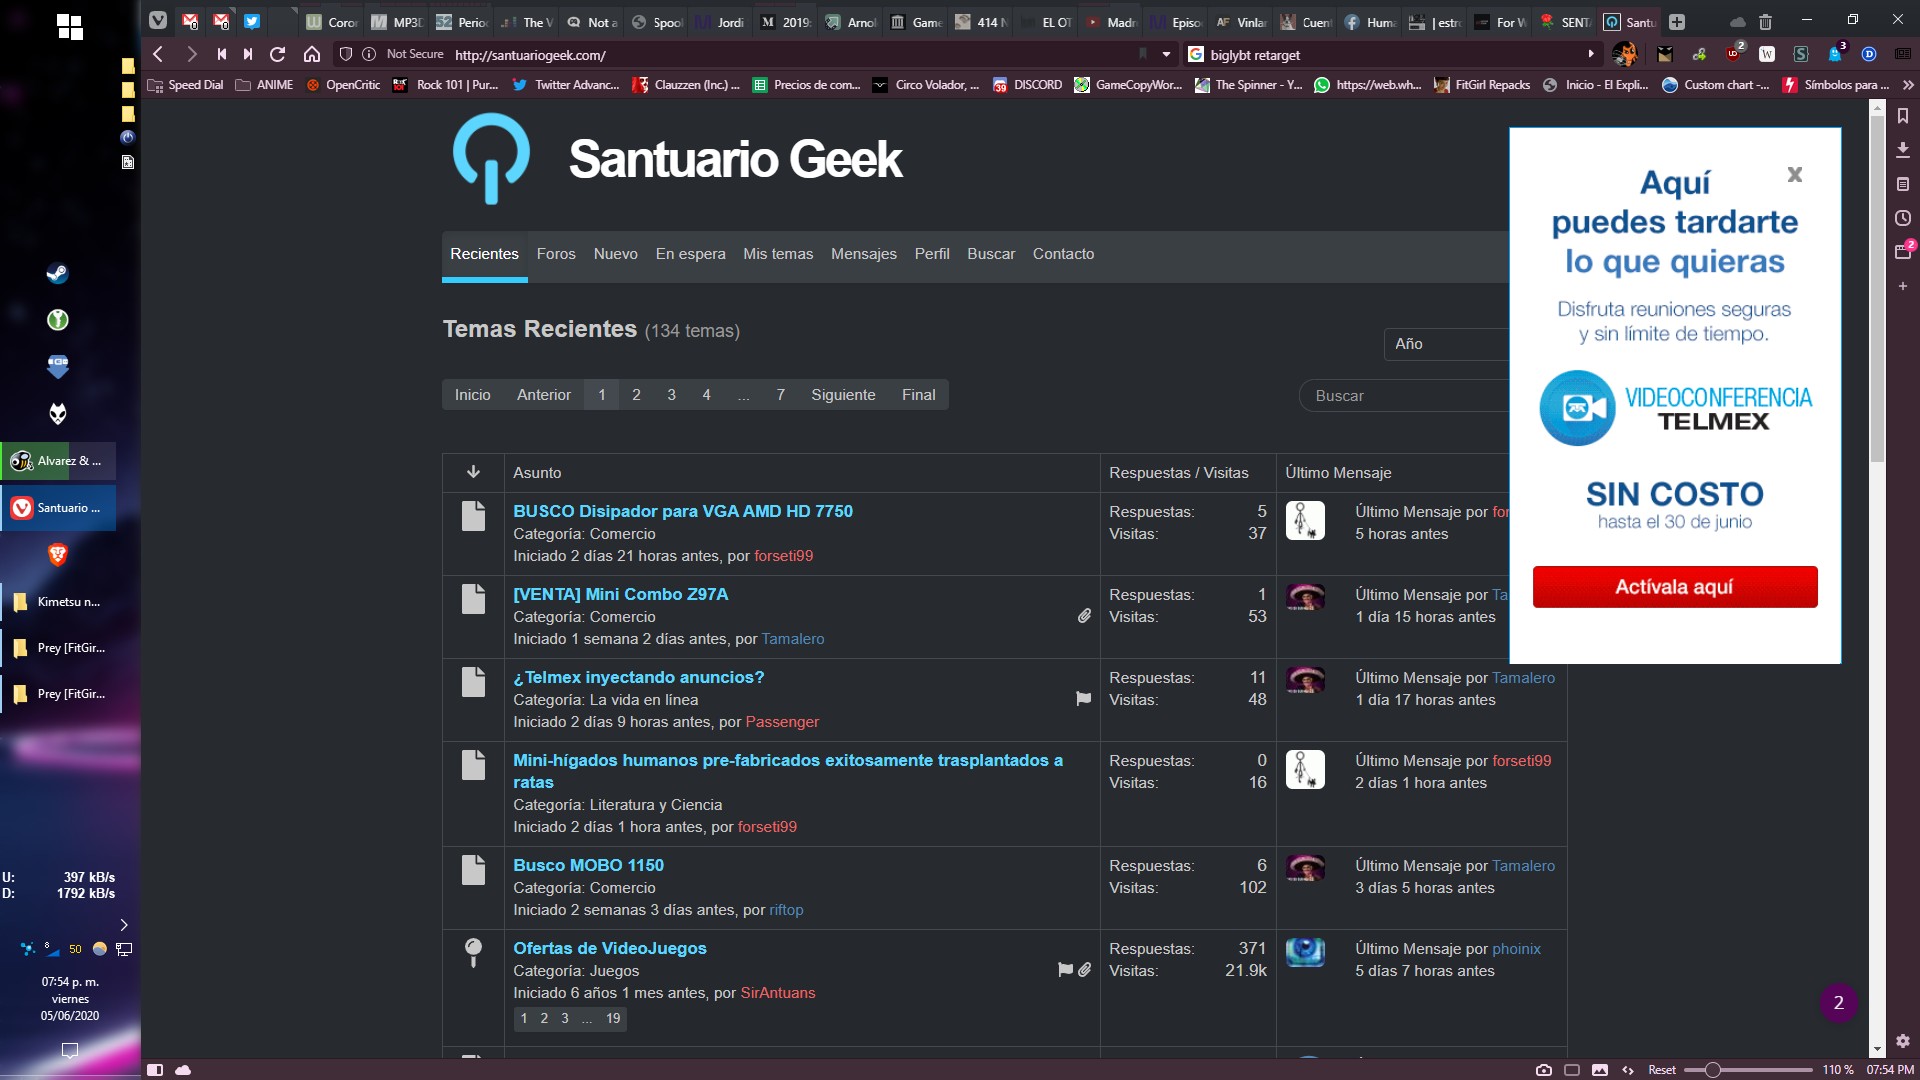The width and height of the screenshot is (1920, 1080).
Task: Click the page zoom slider handle
Action: click(x=1712, y=1070)
